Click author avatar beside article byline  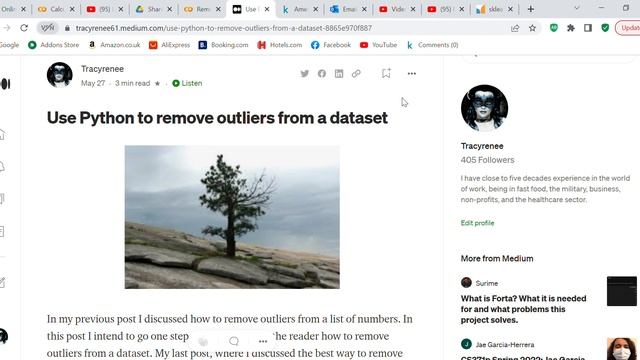click(x=60, y=75)
